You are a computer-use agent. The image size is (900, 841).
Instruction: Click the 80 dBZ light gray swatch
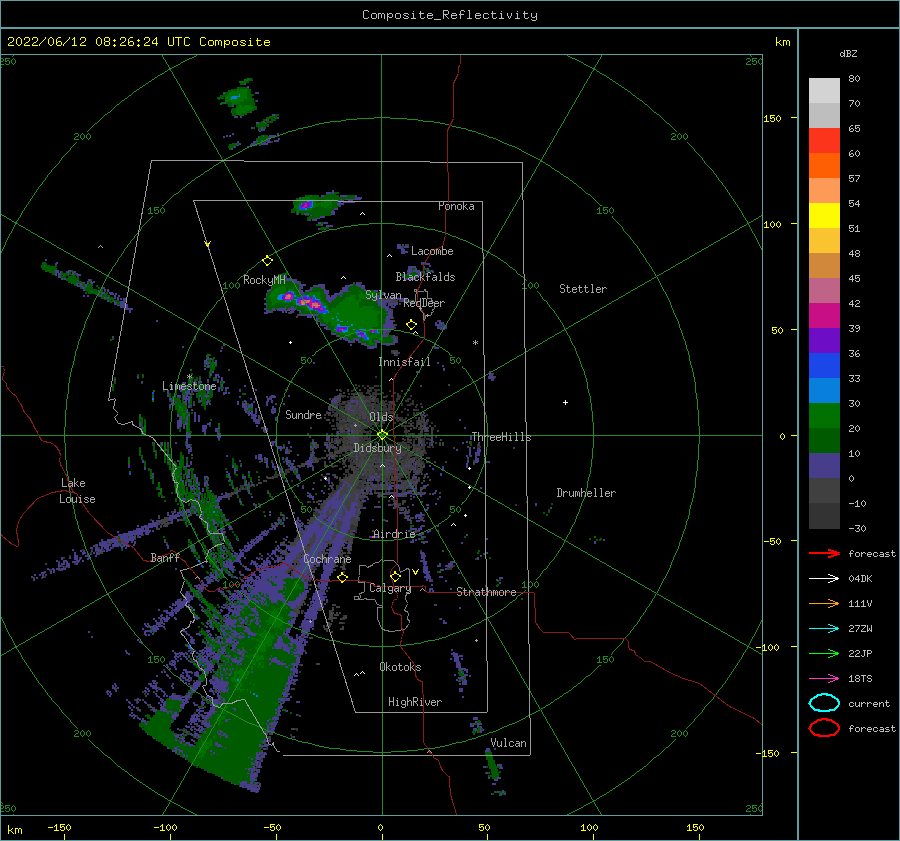pyautogui.click(x=824, y=91)
